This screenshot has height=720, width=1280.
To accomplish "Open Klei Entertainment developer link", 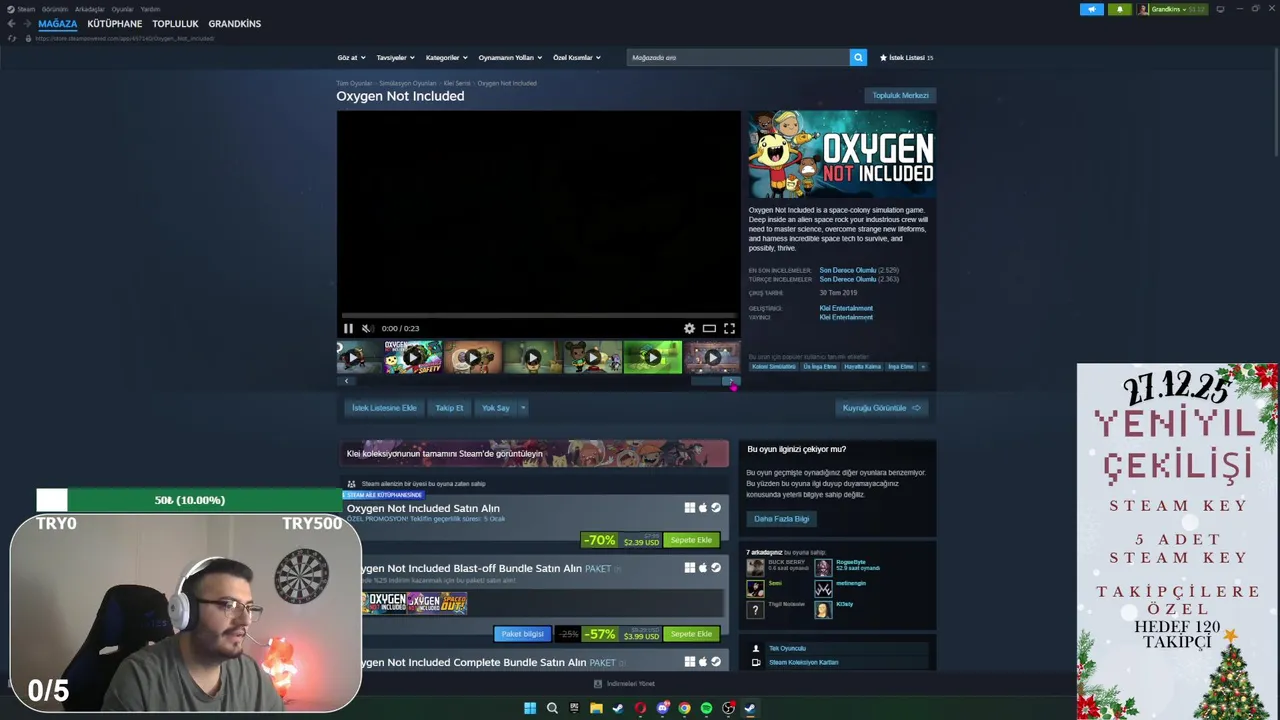I will coord(846,308).
